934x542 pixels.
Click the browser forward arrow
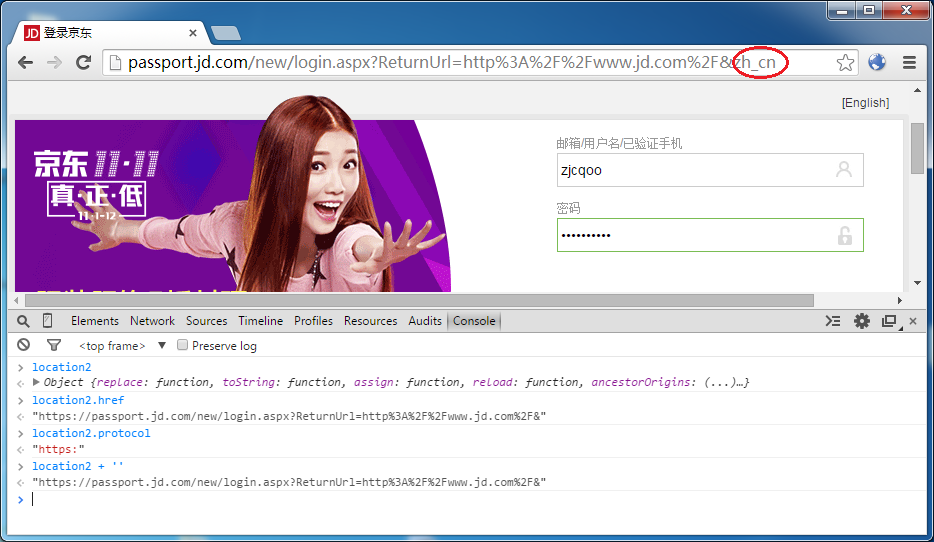point(54,63)
